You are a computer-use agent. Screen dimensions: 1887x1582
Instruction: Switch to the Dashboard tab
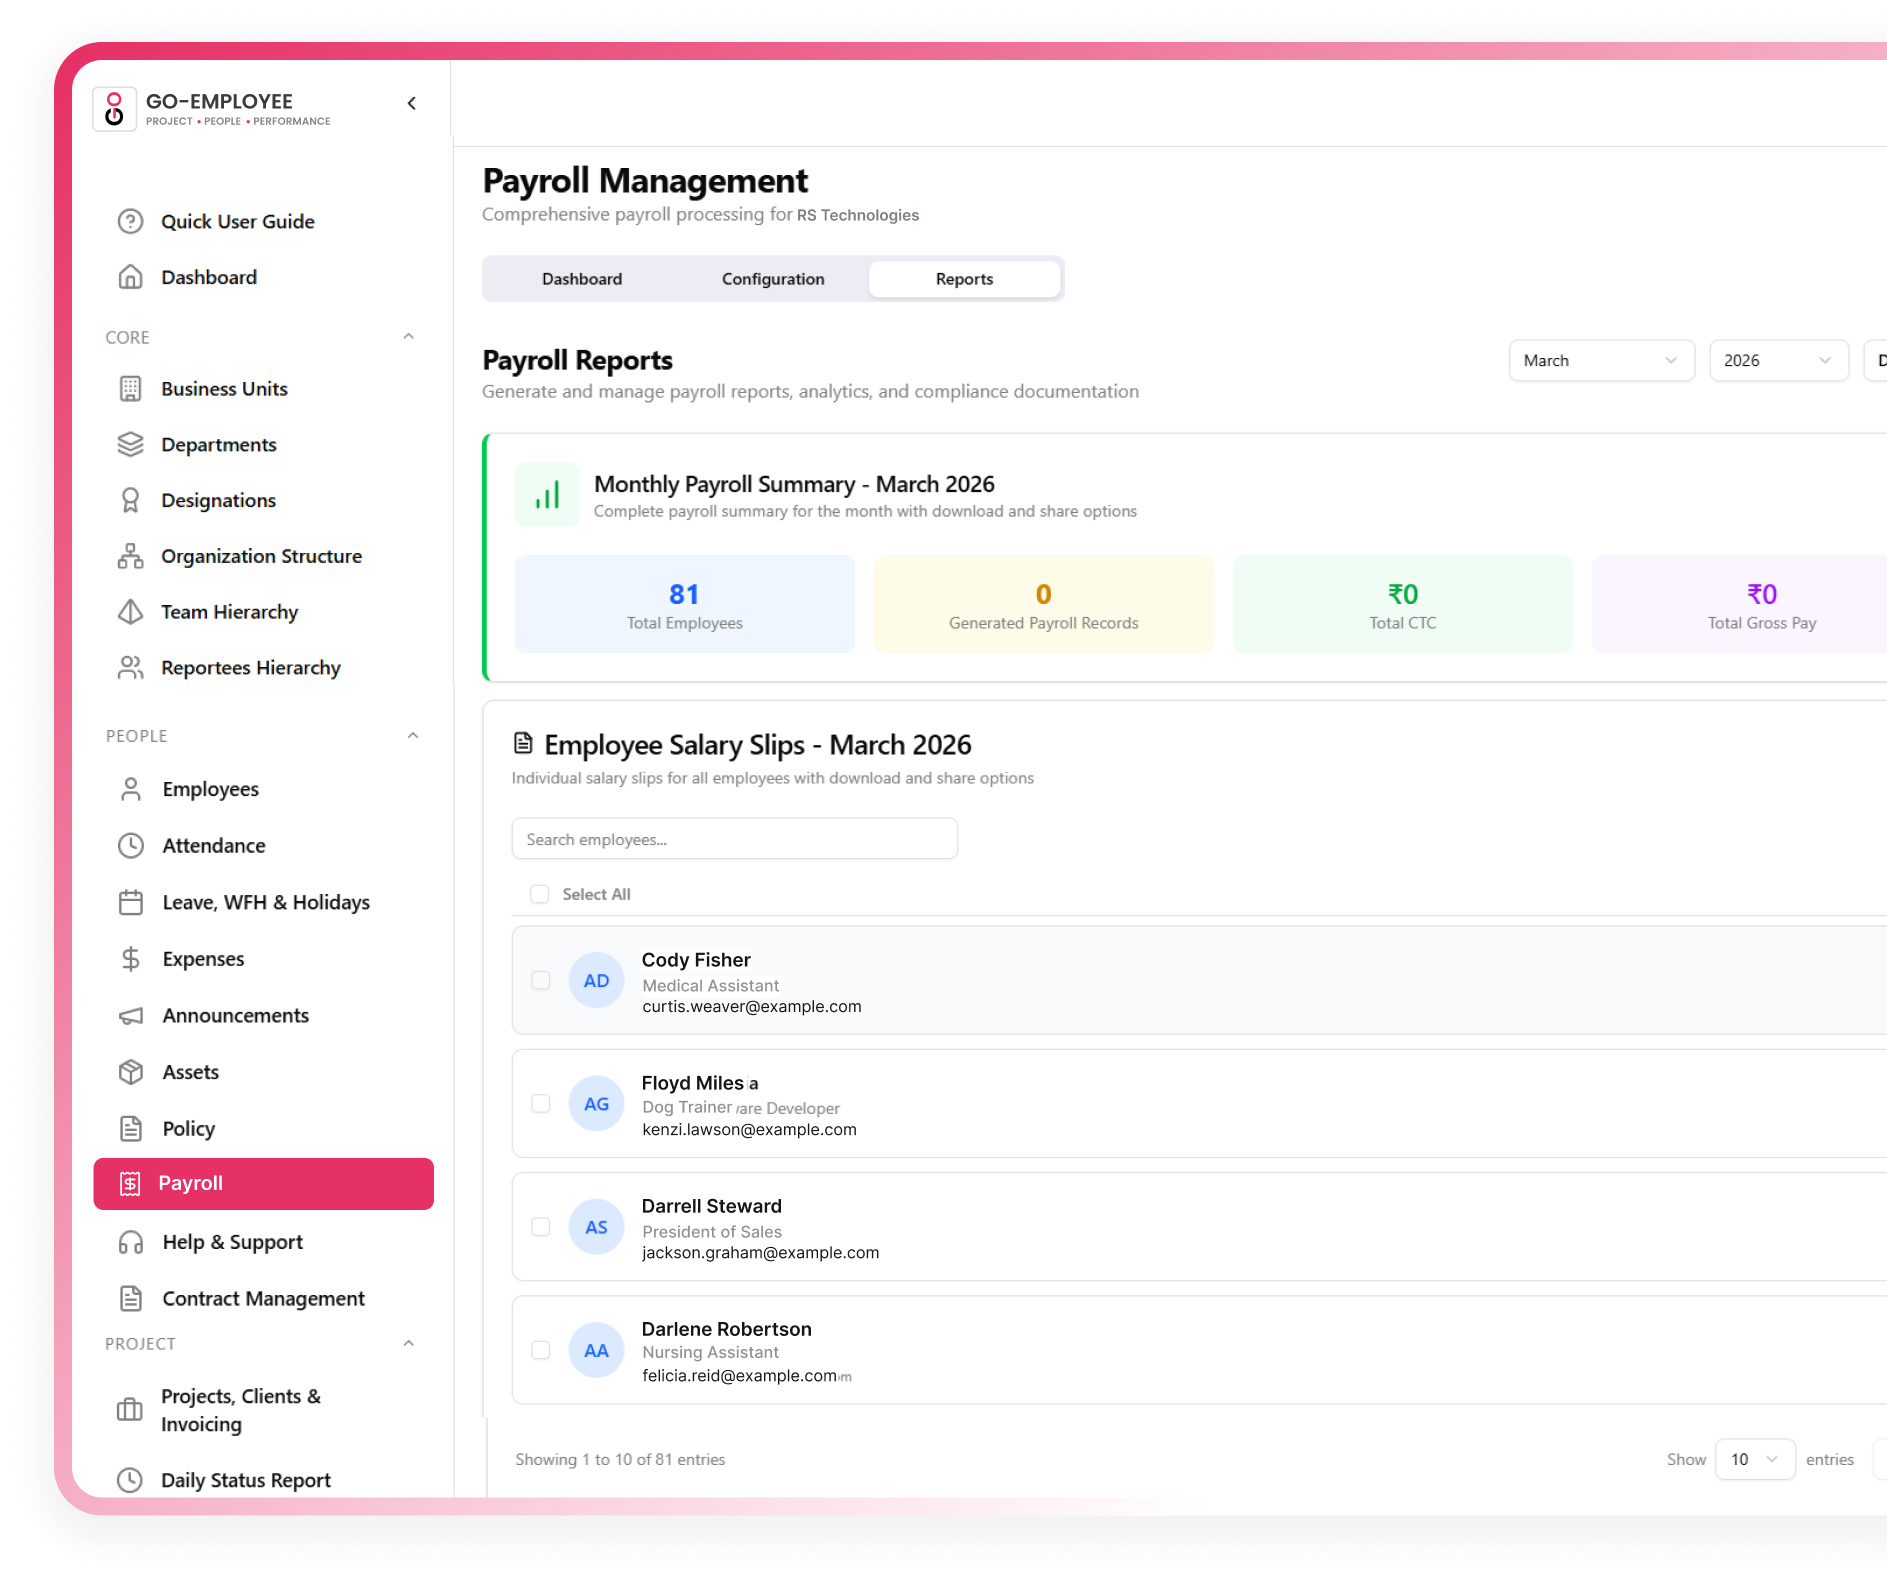pyautogui.click(x=582, y=279)
